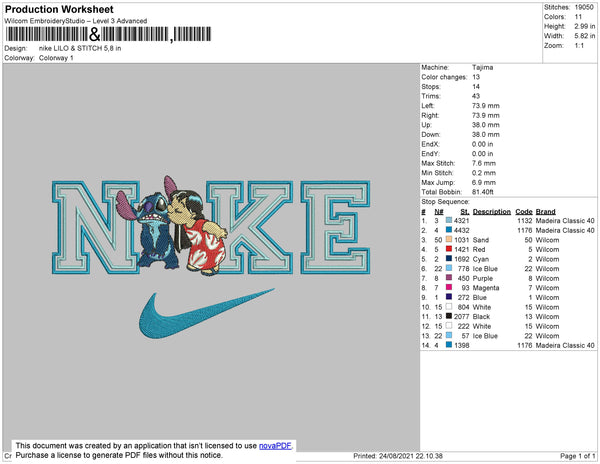Click the swatch next to 222 White
Image resolution: width=600 pixels, height=464 pixels.
pos(449,326)
